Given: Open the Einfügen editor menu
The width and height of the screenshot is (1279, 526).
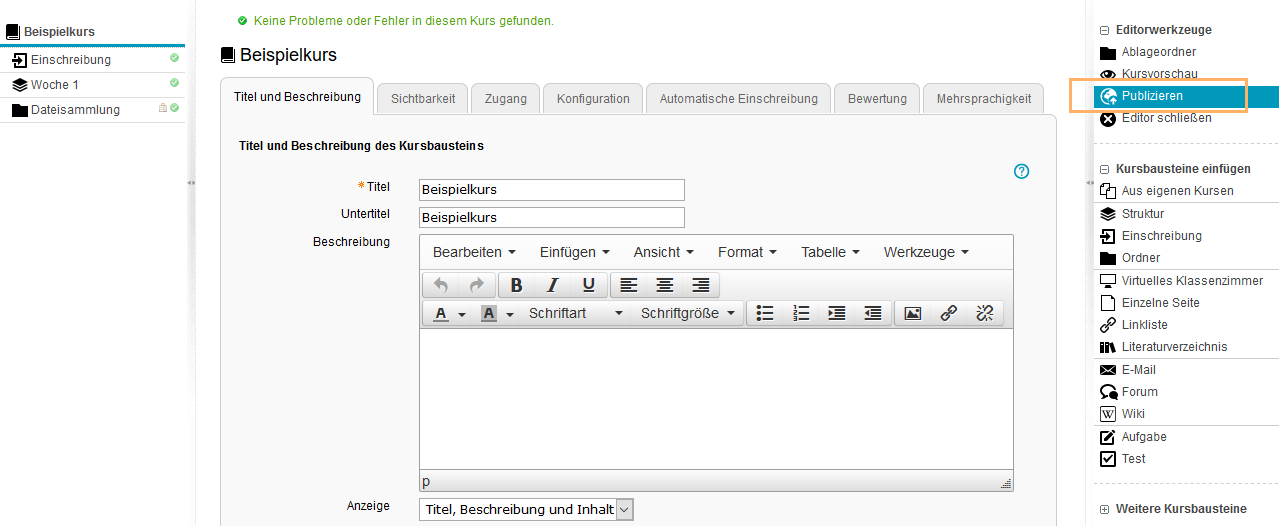Looking at the screenshot, I should [x=574, y=252].
